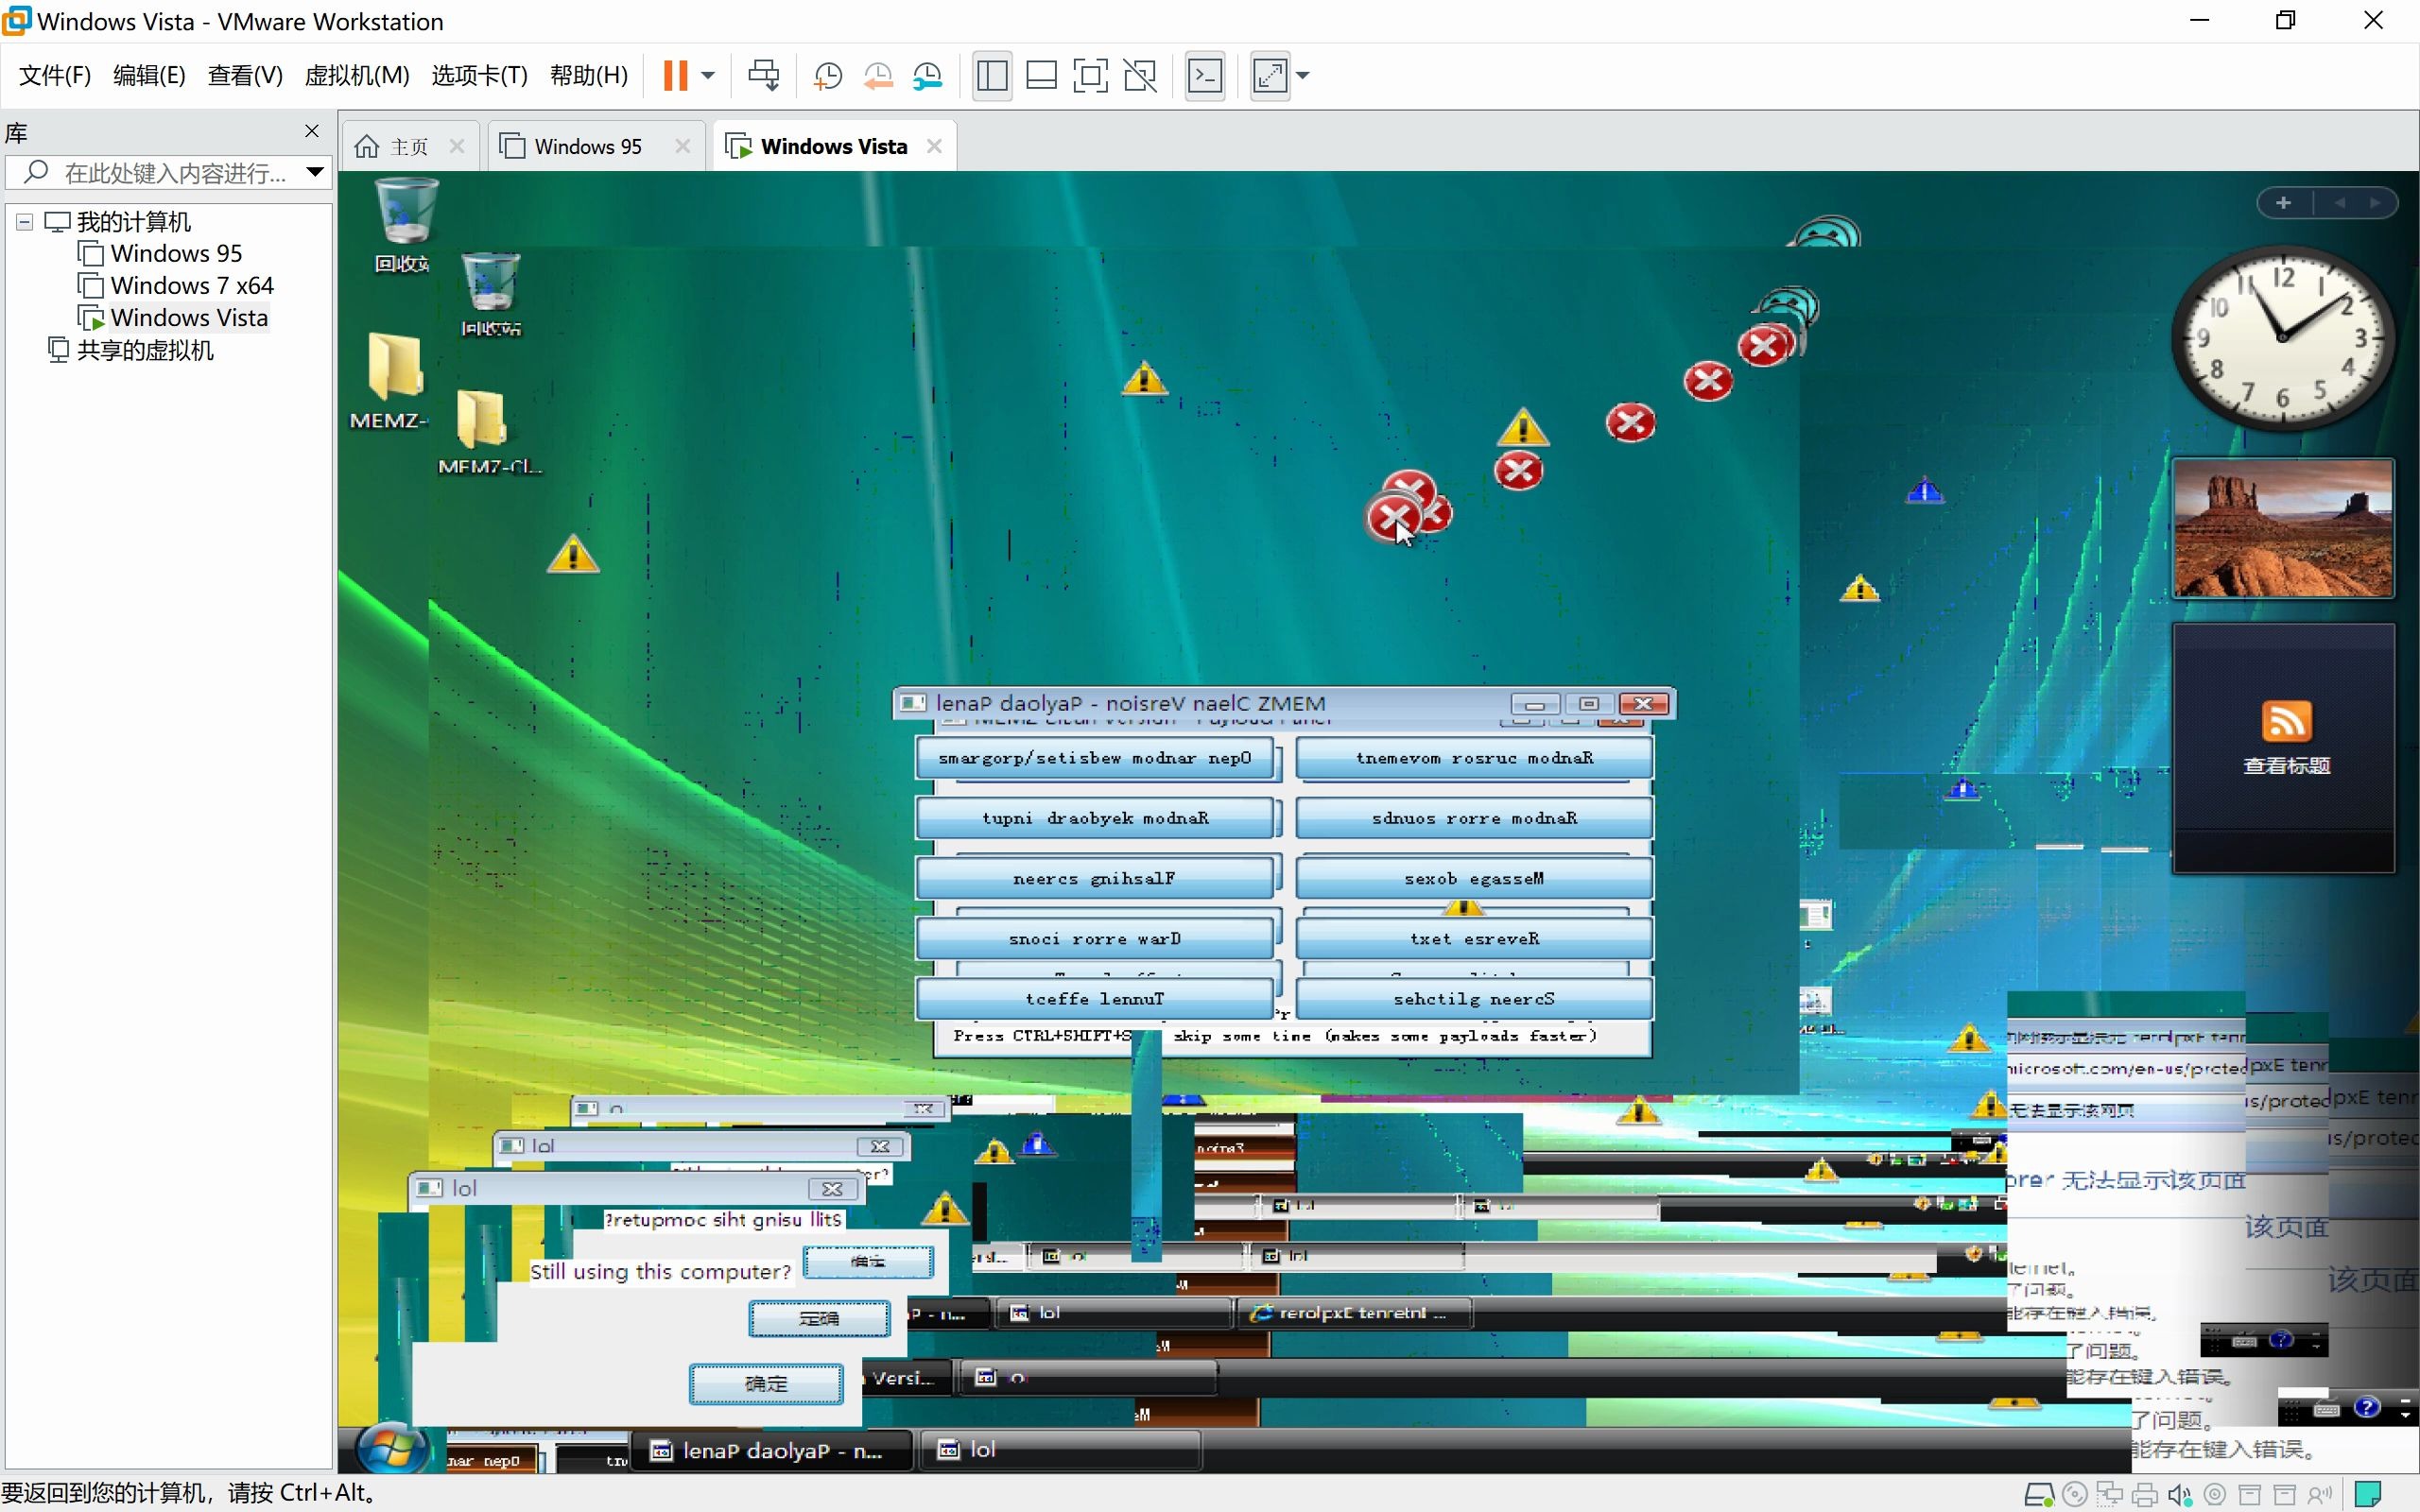
Task: Click 'tceffe lennuT' MEMZ button
Action: point(1094,998)
